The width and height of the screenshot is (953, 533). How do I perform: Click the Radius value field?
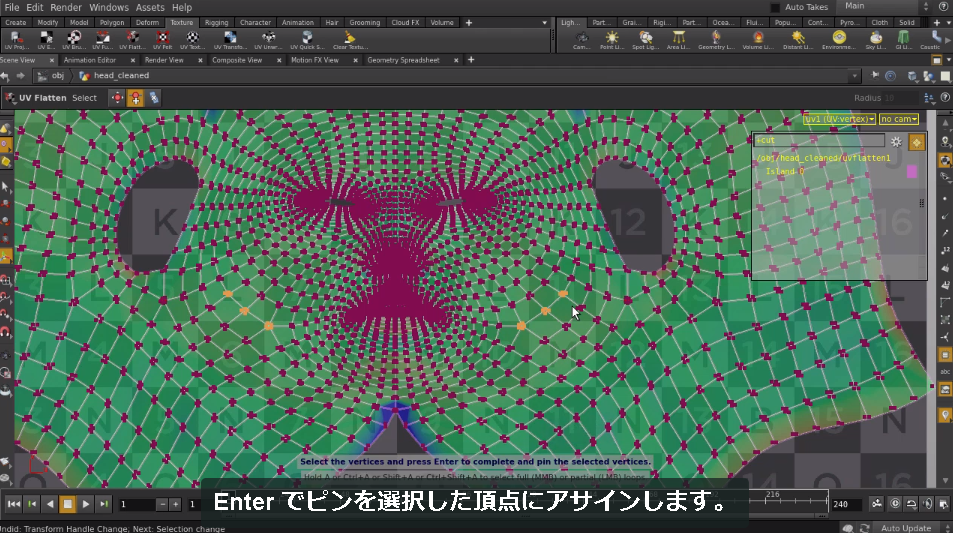(x=901, y=98)
